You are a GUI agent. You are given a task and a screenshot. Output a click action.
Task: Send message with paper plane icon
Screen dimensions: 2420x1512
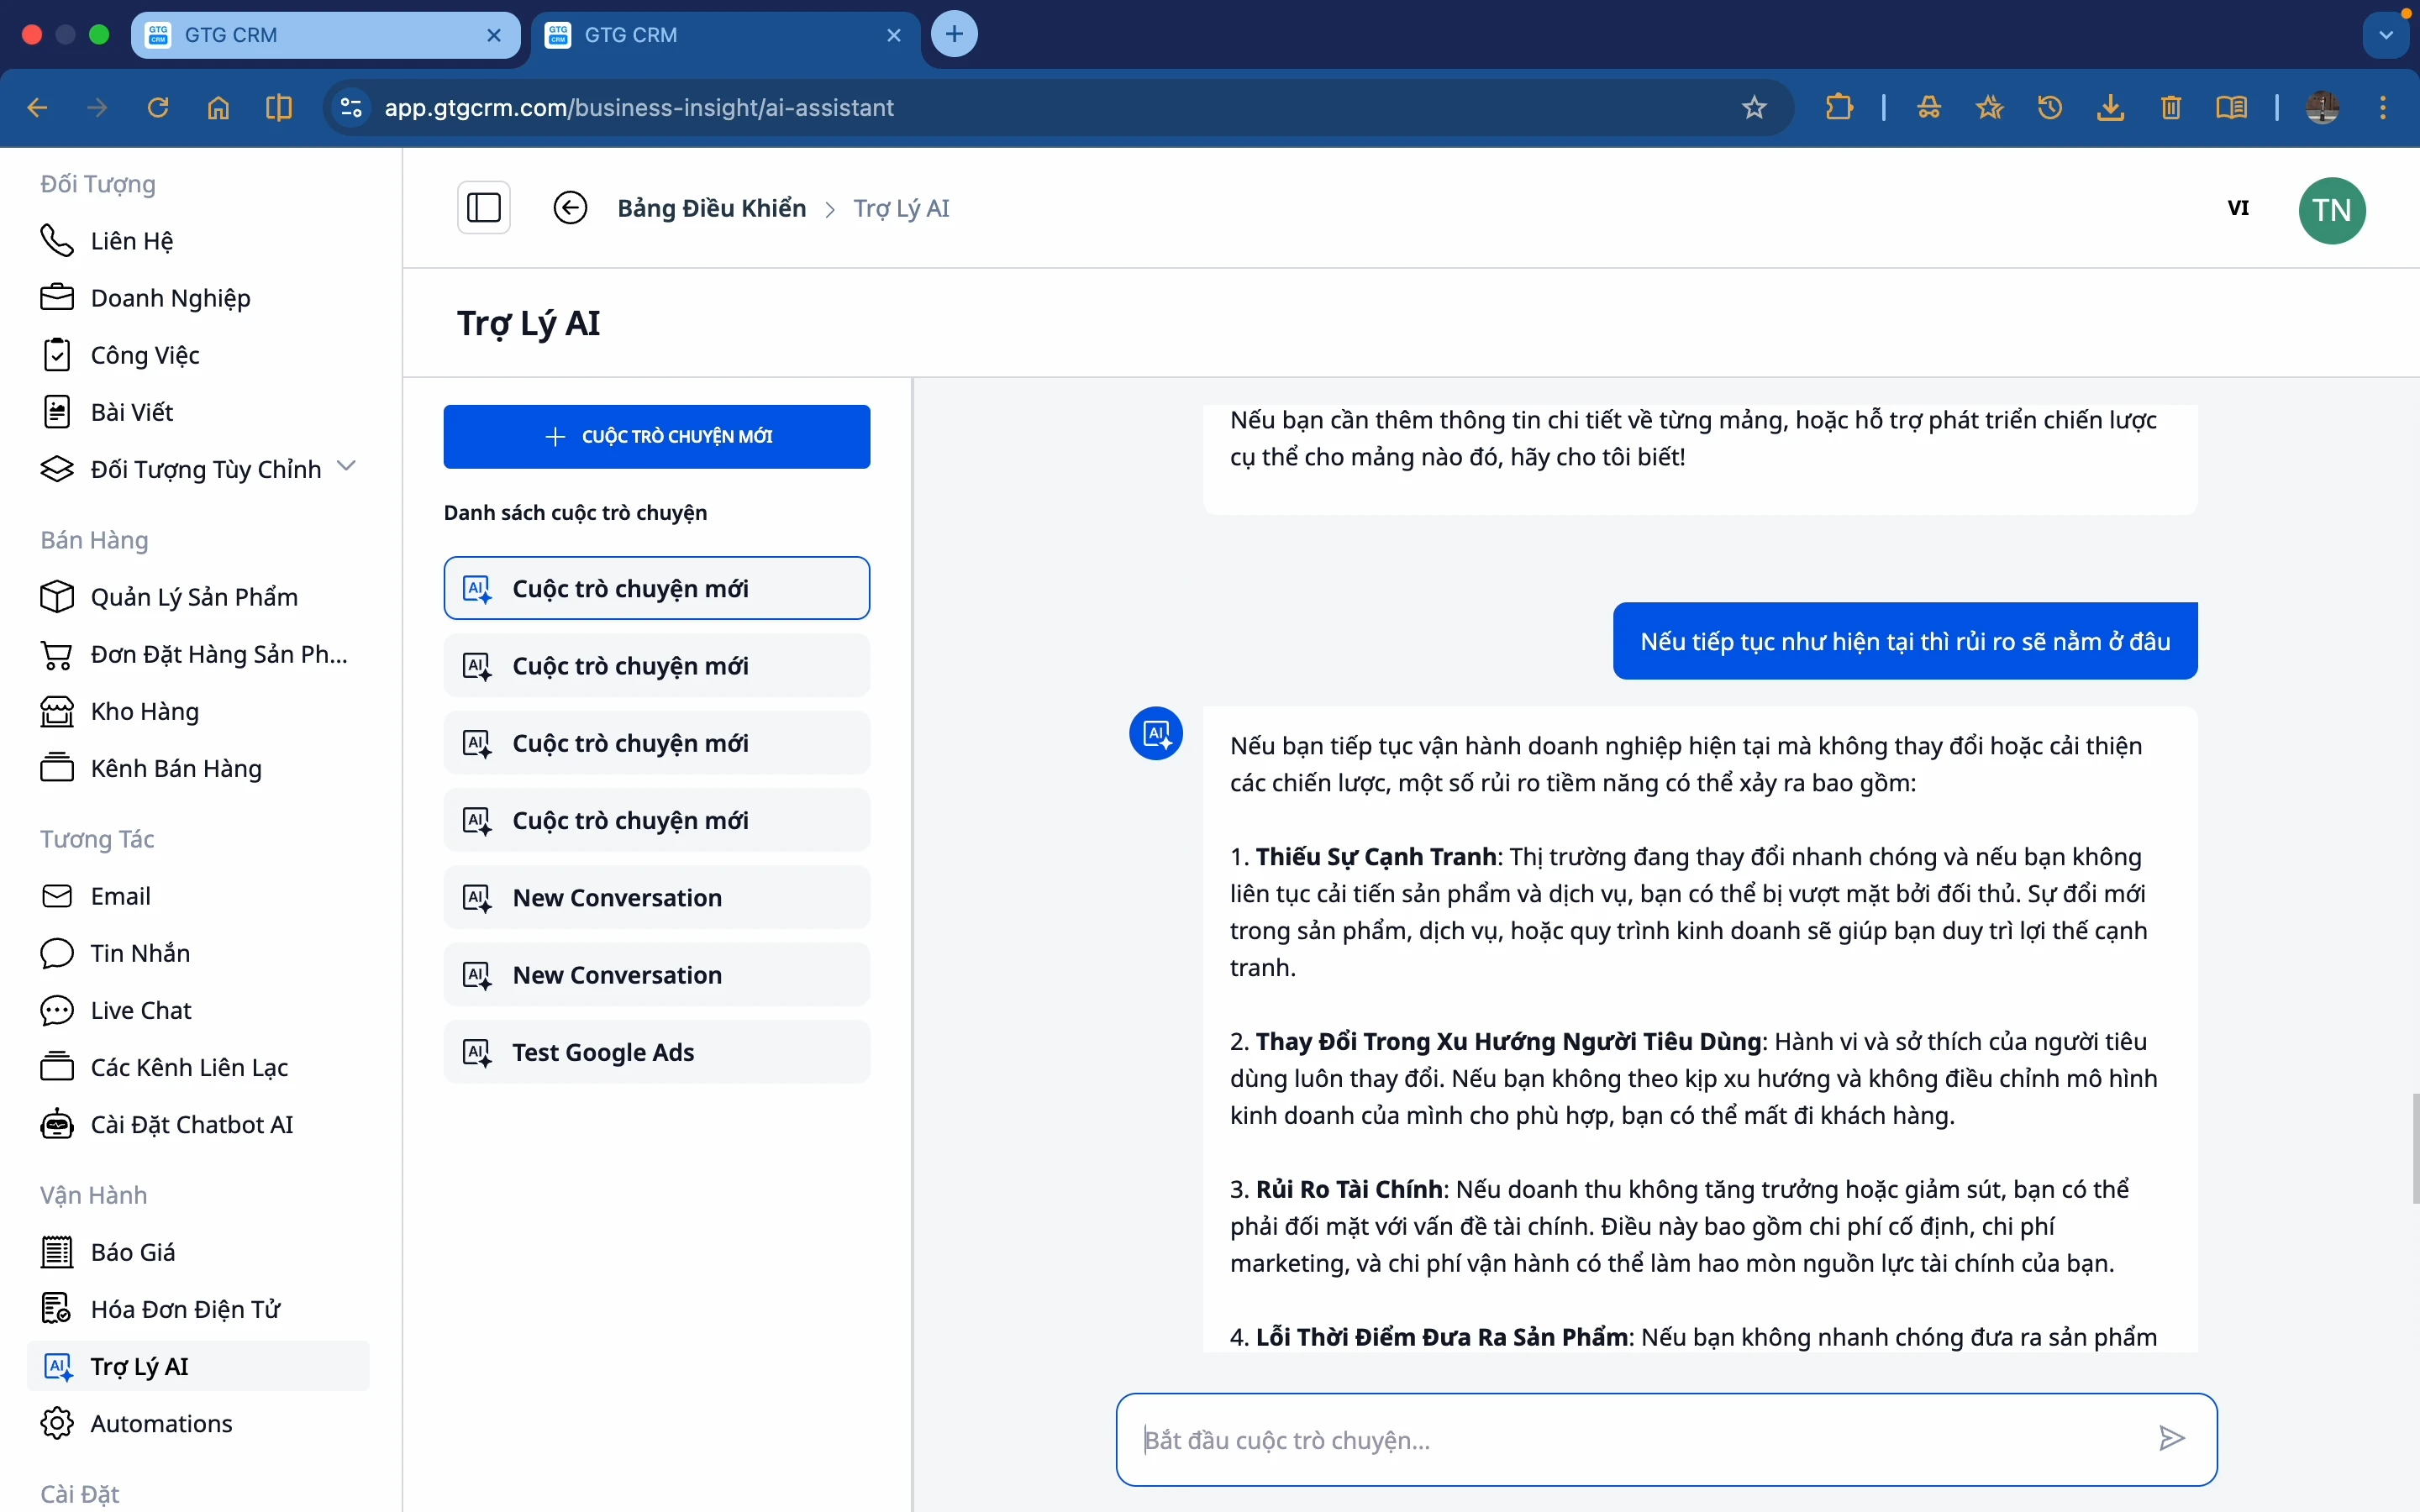2171,1439
